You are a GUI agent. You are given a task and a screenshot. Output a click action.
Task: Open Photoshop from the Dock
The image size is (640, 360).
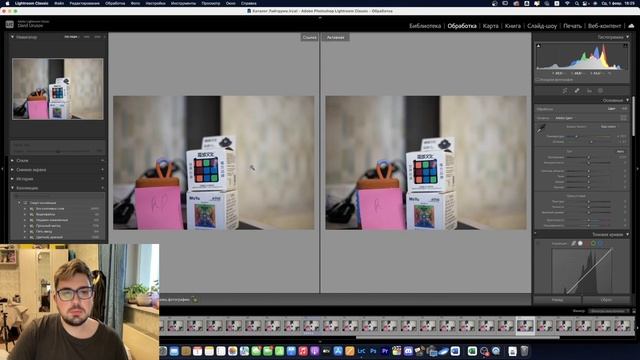click(373, 351)
